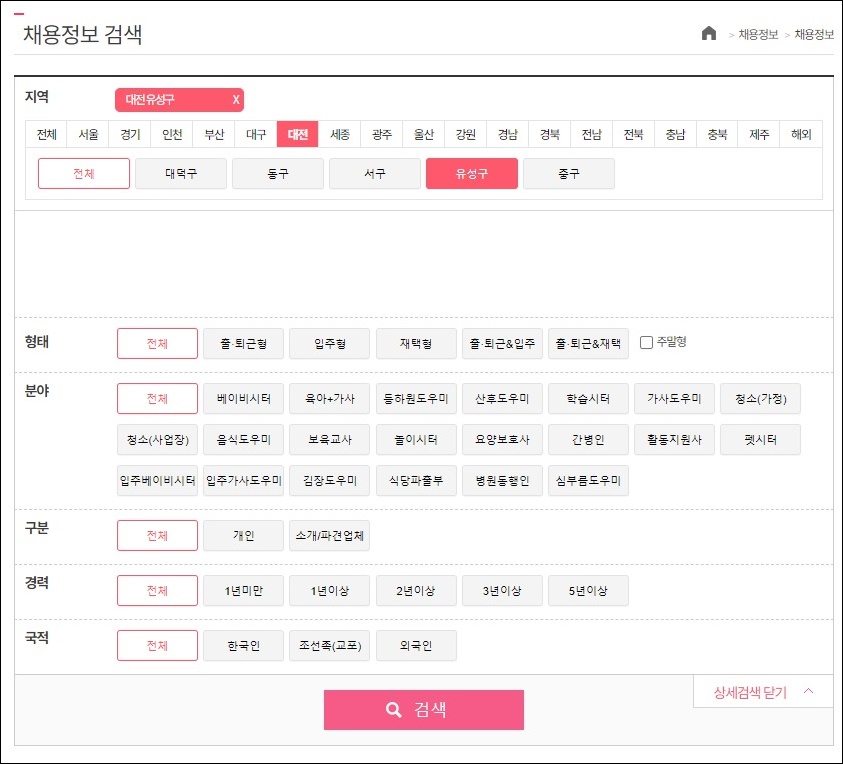Select the 심부름도우미 field
Image resolution: width=843 pixels, height=764 pixels.
point(588,481)
